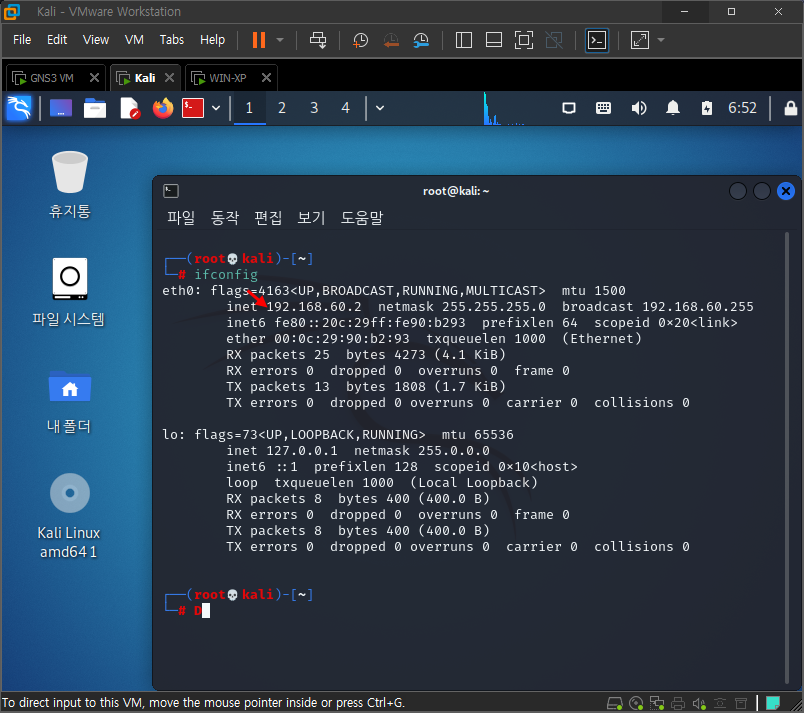Viewport: 804px width, 713px height.
Task: Close the GNS3 VM tab
Action: pos(94,78)
